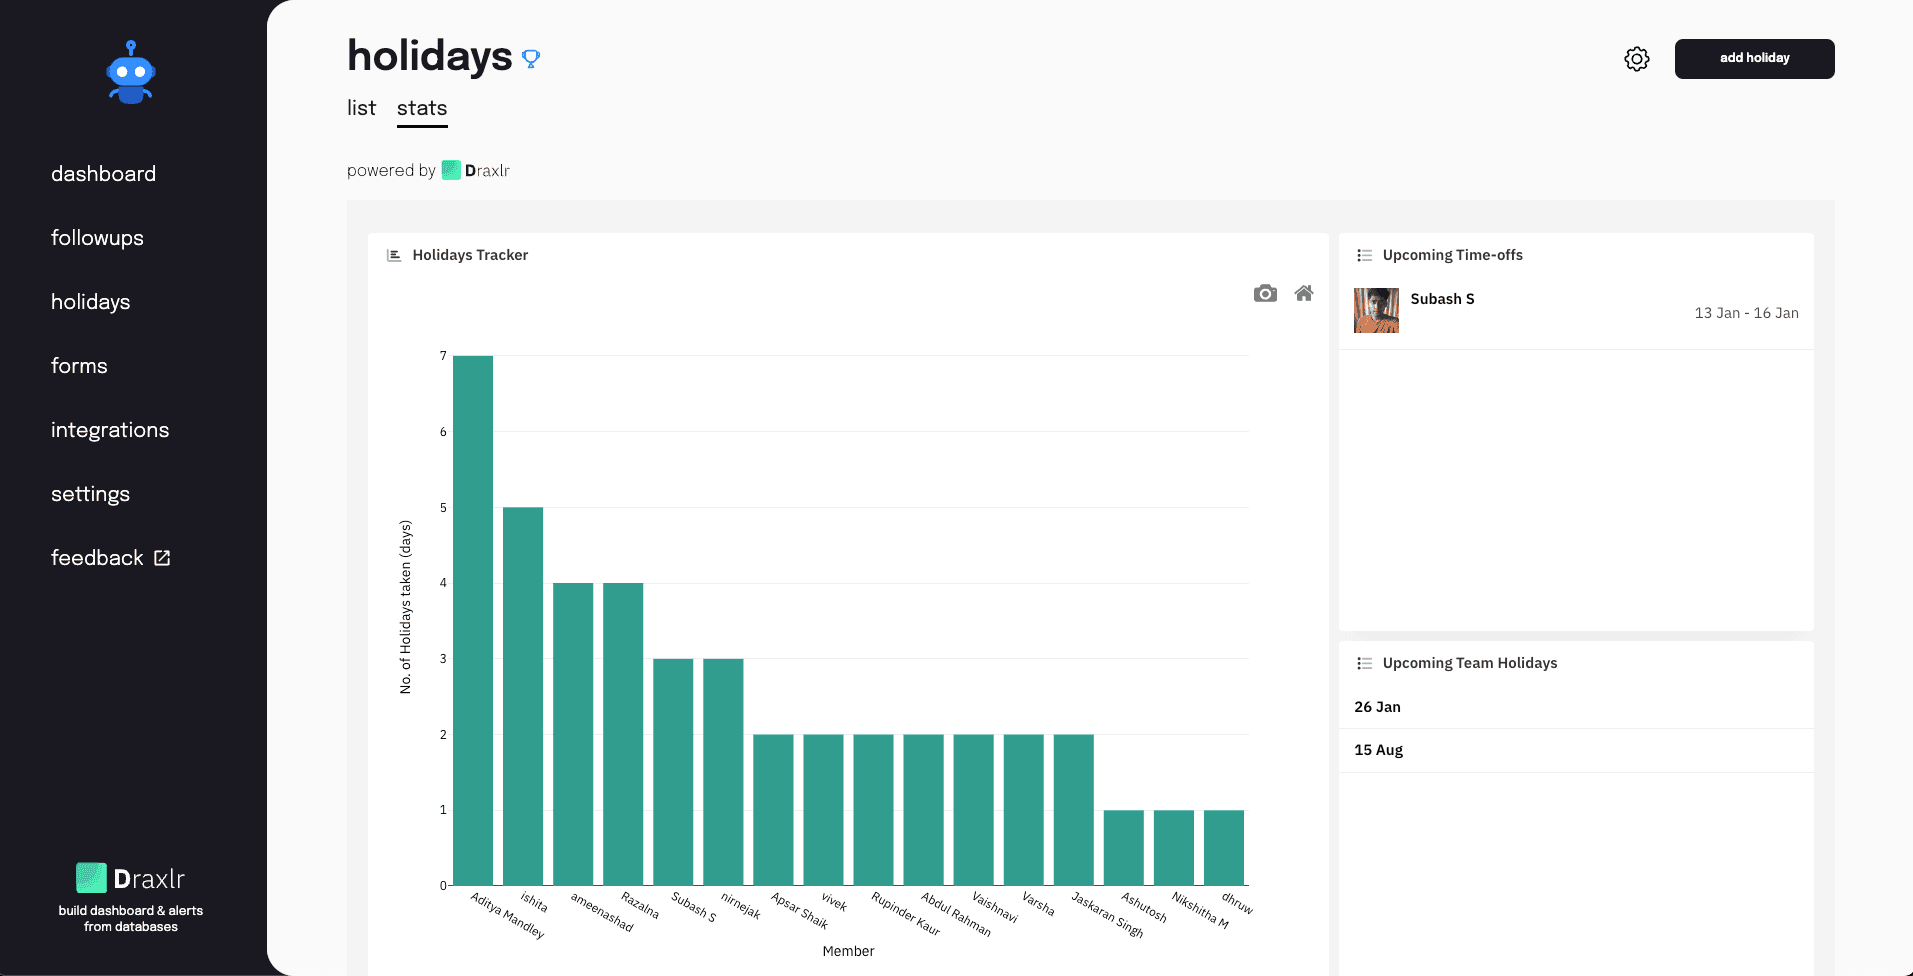
Task: Click the build dashboard & alerts link text
Action: point(131,919)
